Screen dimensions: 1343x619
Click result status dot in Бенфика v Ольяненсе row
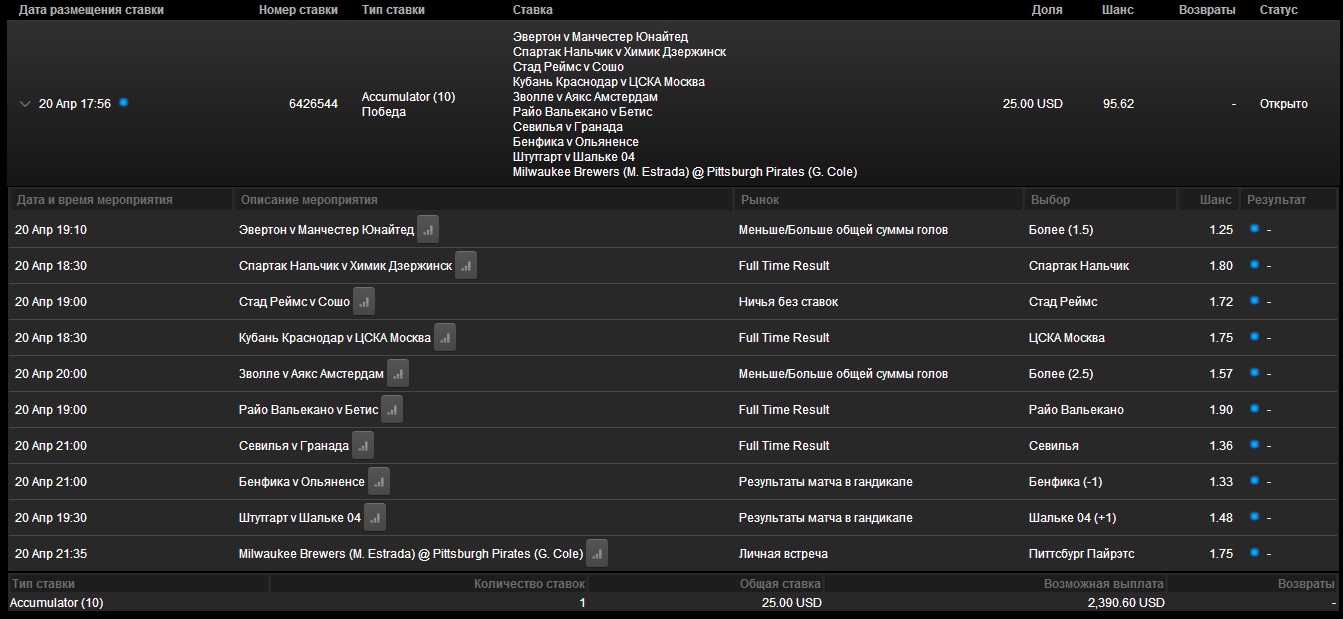point(1254,481)
